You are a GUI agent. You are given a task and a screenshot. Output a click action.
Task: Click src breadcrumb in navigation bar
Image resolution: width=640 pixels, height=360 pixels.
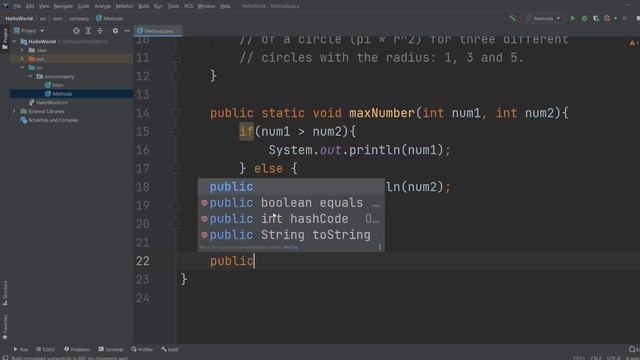(x=43, y=18)
